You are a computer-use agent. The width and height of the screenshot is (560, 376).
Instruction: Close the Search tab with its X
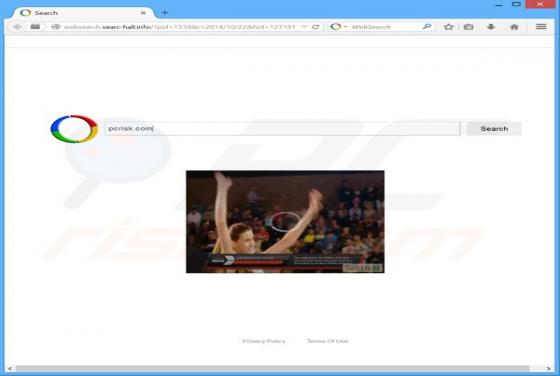click(143, 13)
